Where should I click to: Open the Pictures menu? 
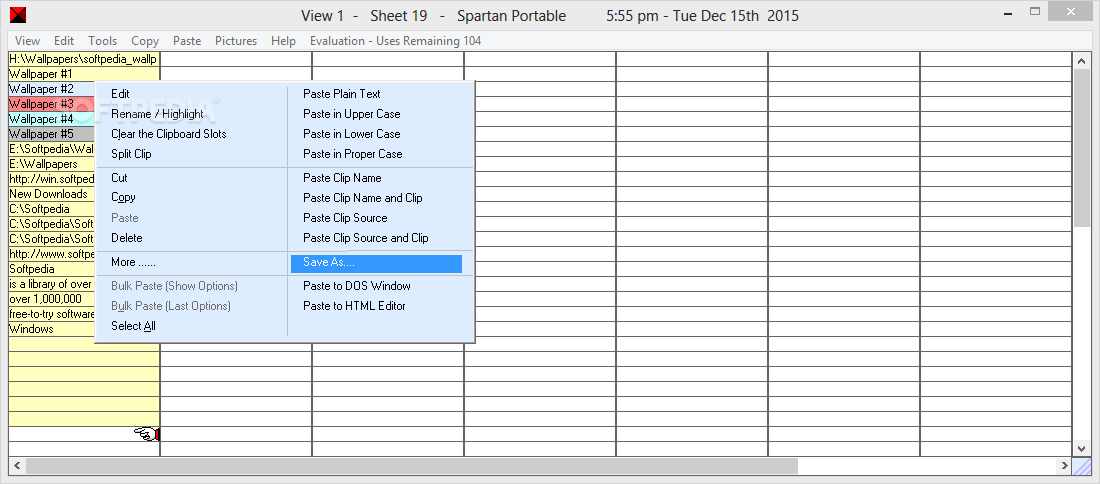coord(236,41)
